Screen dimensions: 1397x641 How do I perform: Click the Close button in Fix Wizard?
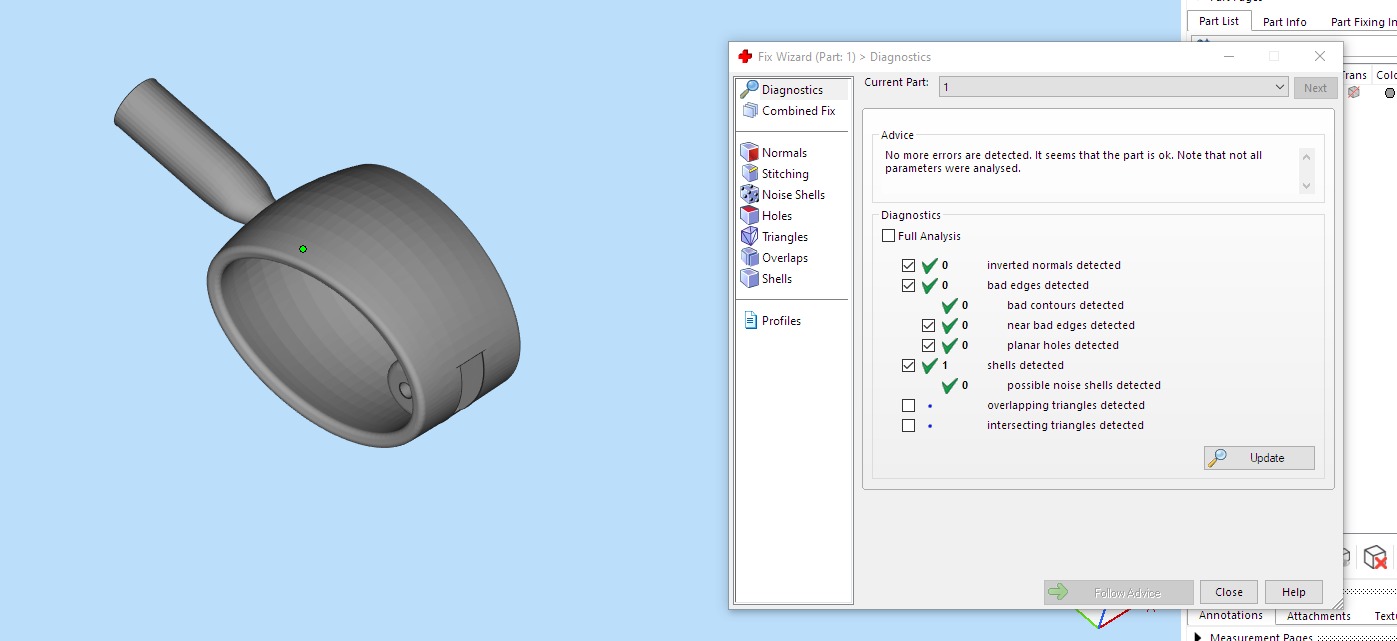pyautogui.click(x=1229, y=592)
